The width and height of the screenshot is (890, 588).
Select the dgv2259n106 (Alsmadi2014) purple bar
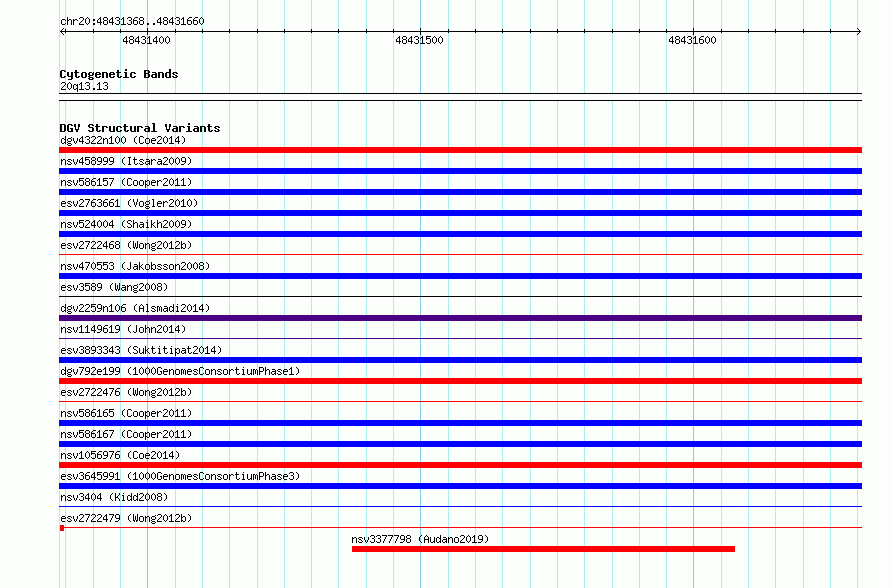tap(460, 318)
